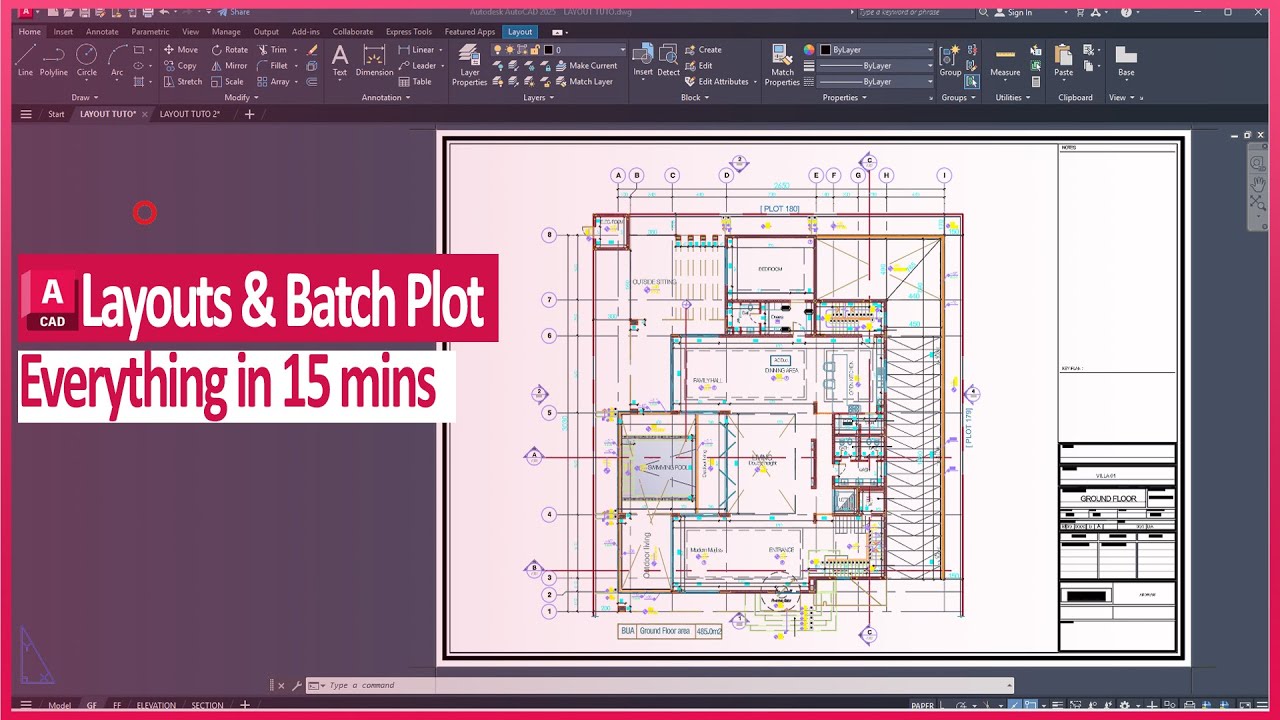Pick the Arc tool
The image size is (1280, 720).
pyautogui.click(x=117, y=60)
